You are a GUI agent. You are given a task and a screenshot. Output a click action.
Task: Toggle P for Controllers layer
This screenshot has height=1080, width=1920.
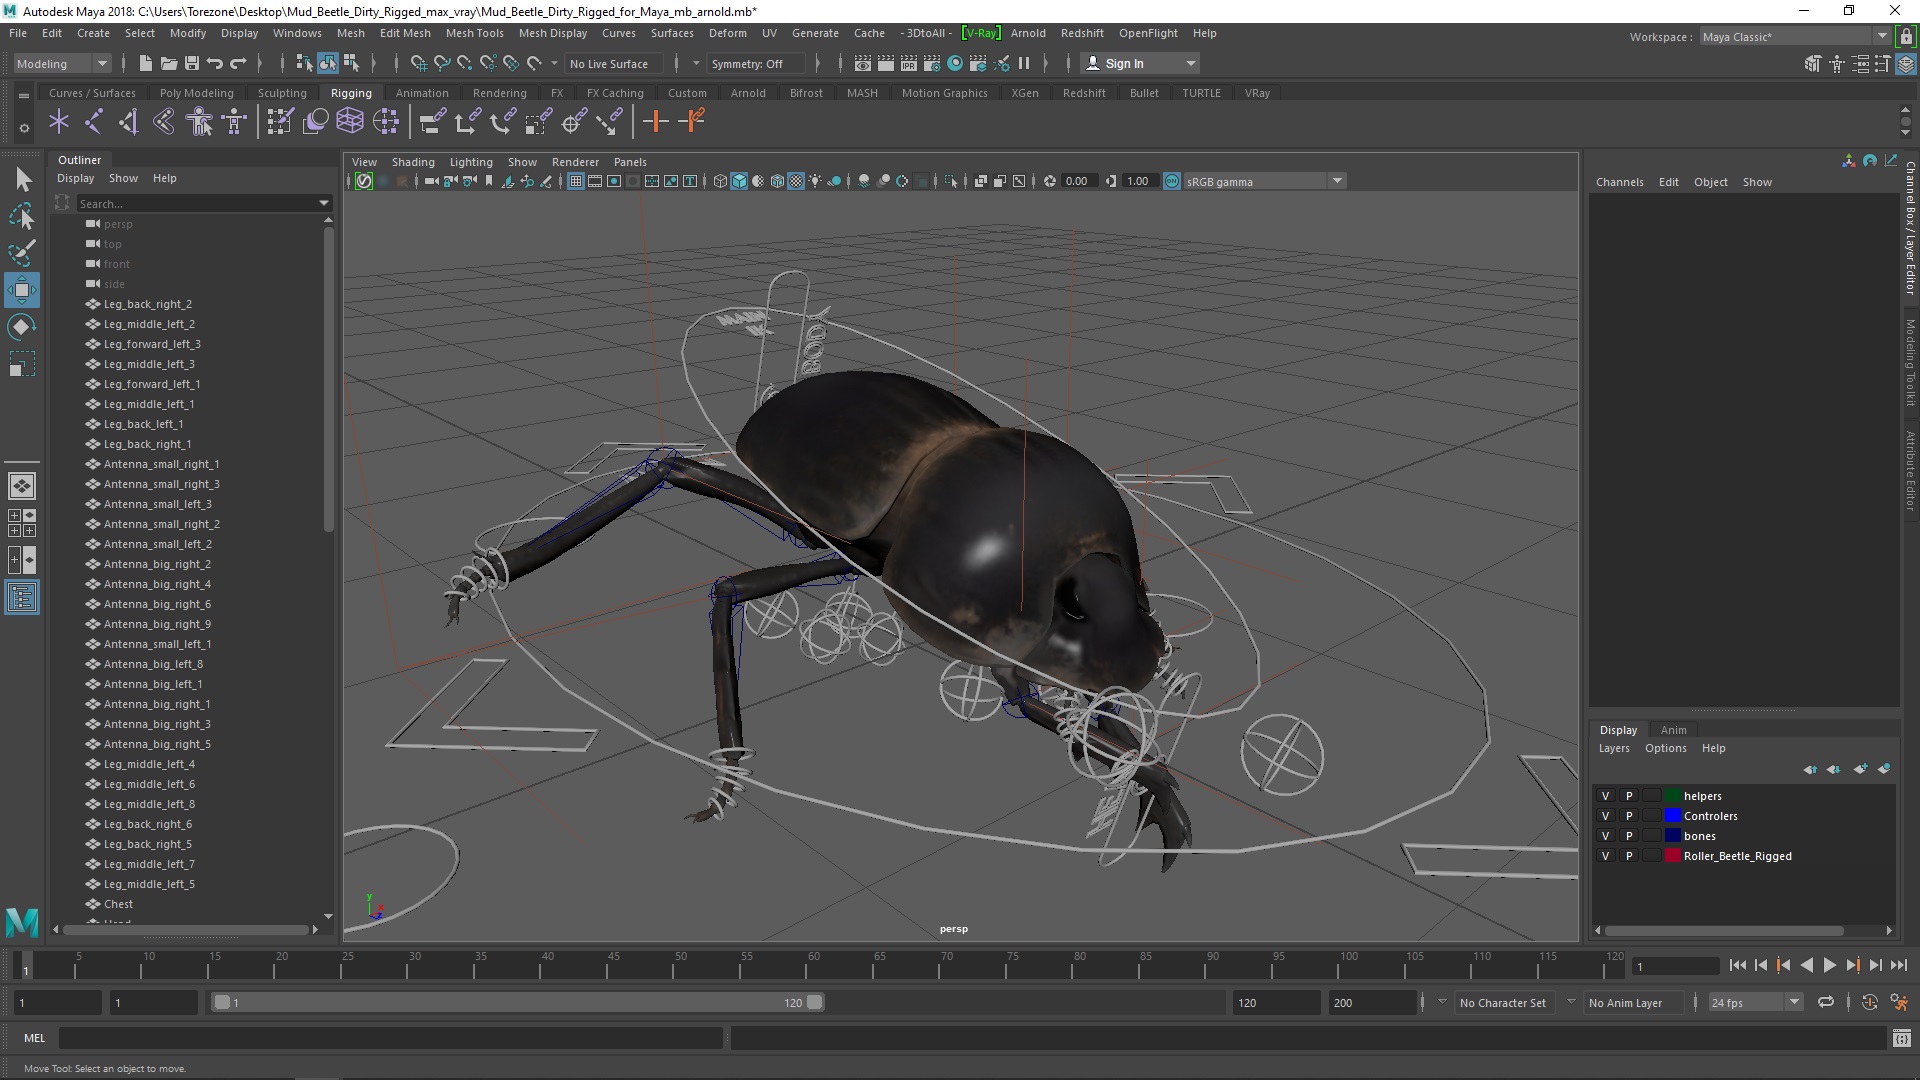1629,815
